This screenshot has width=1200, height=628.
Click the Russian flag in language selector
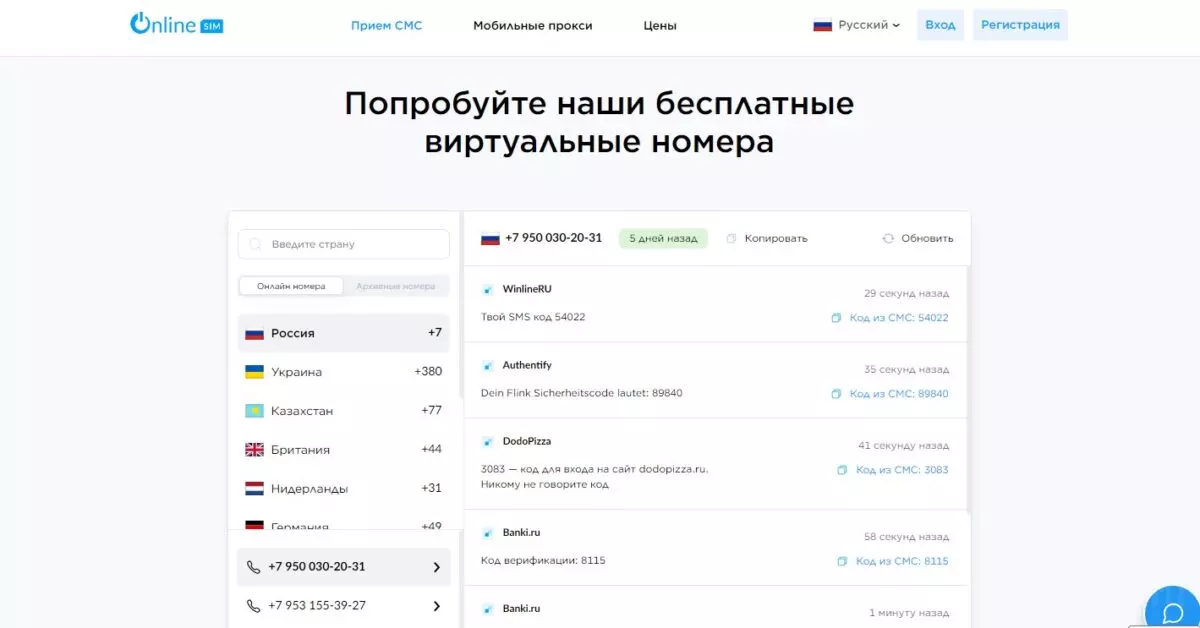(x=822, y=25)
